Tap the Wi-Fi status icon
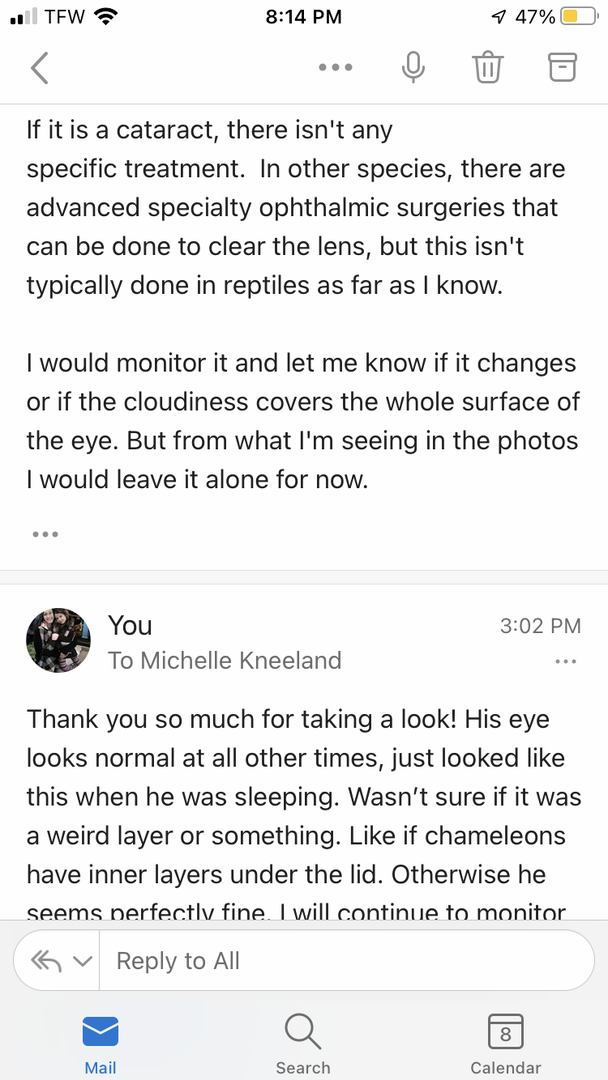The height and width of the screenshot is (1080, 608). (x=107, y=17)
